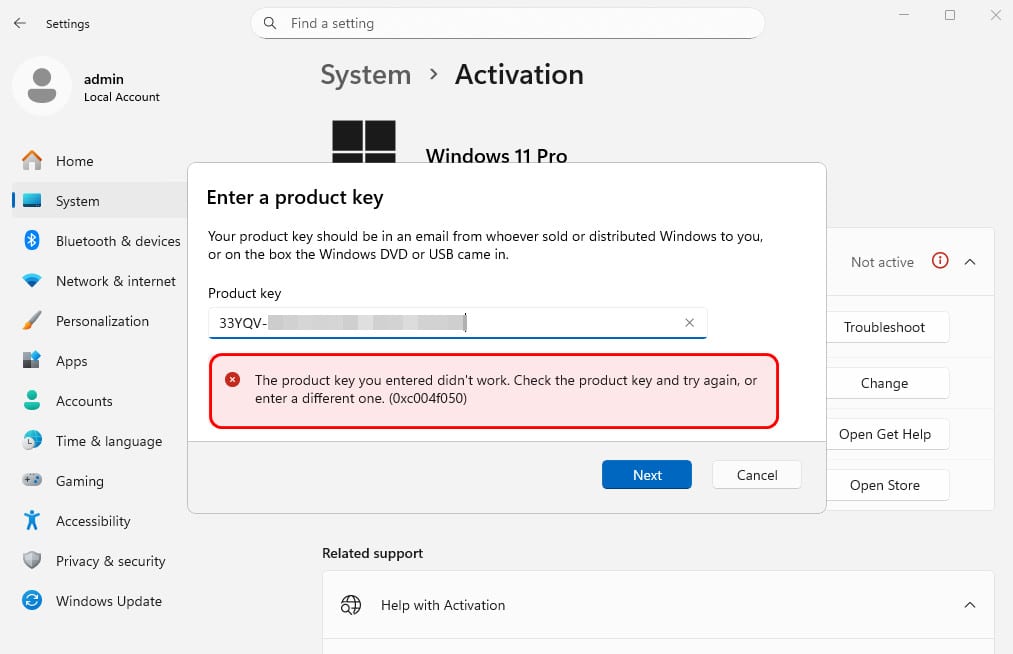This screenshot has width=1013, height=654.
Task: Open the Gaming controller icon
Action: (x=32, y=480)
